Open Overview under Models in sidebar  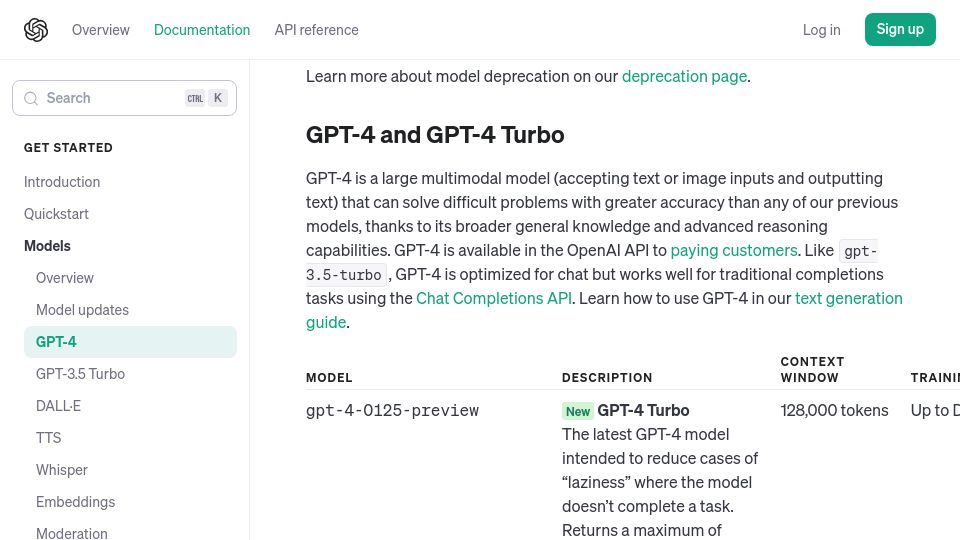65,277
